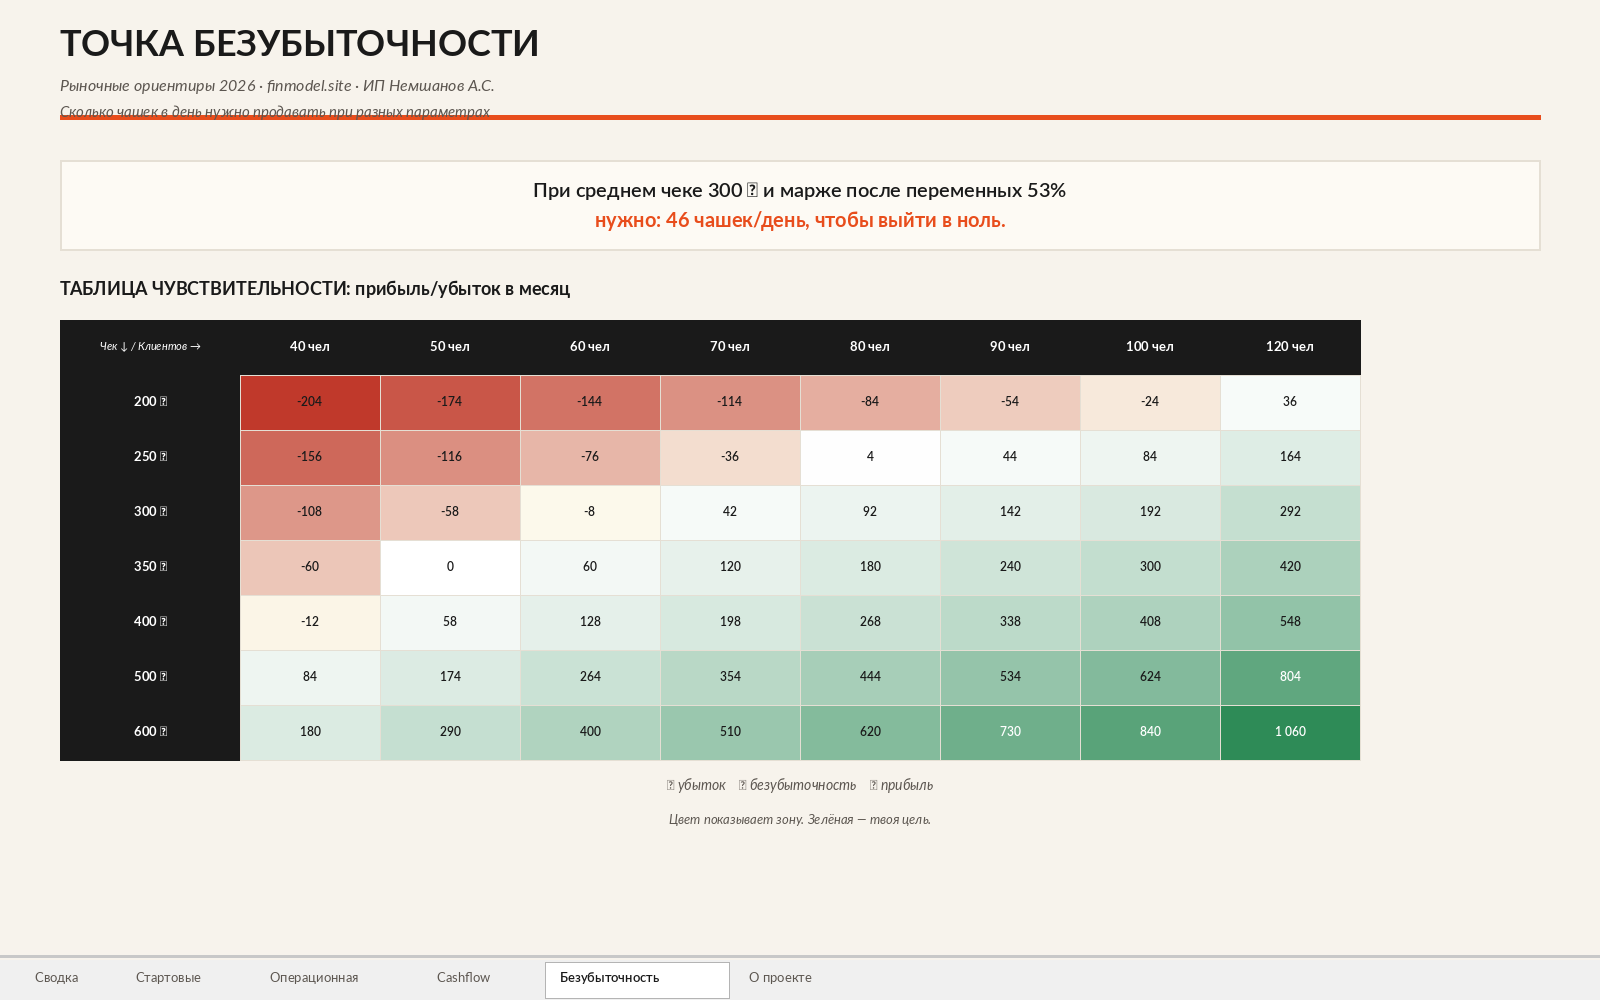Select the break-even cell showing '0'

[450, 567]
